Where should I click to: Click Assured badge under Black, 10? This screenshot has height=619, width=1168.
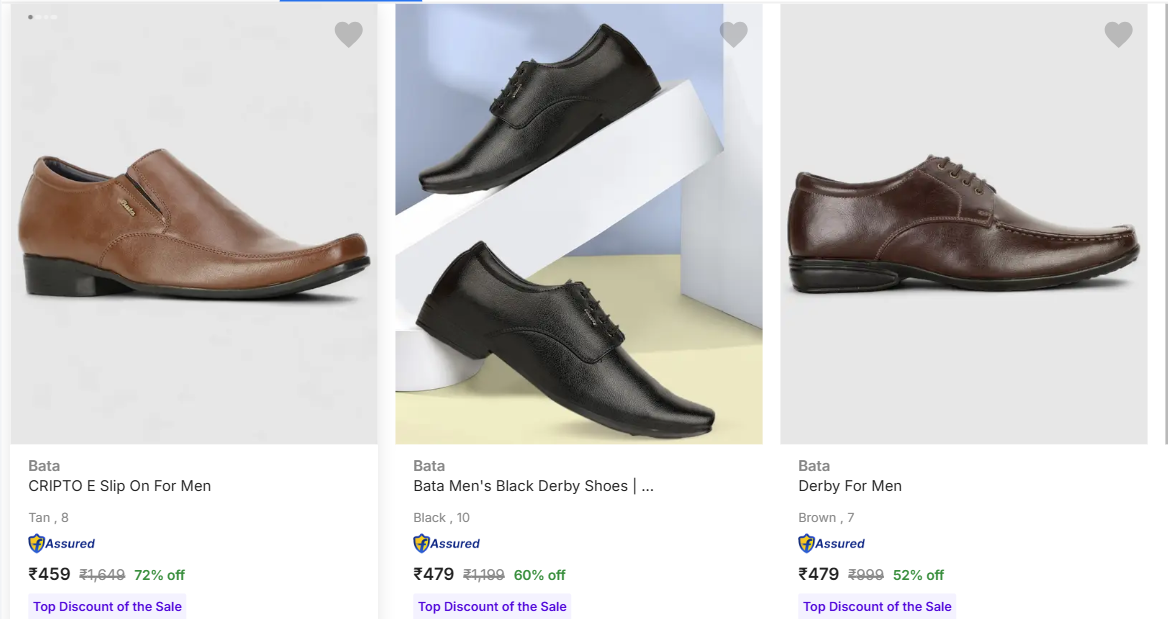pyautogui.click(x=447, y=544)
